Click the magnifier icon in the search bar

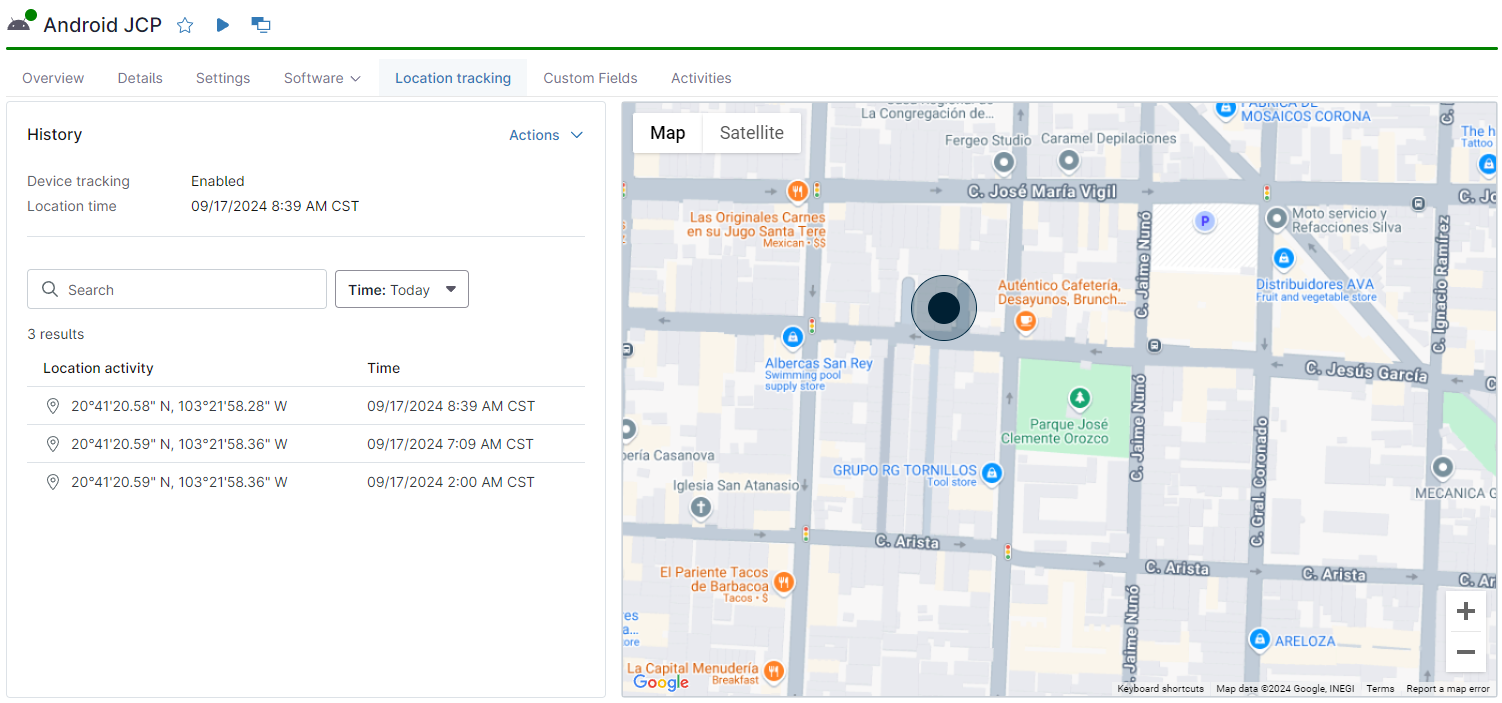pos(50,289)
